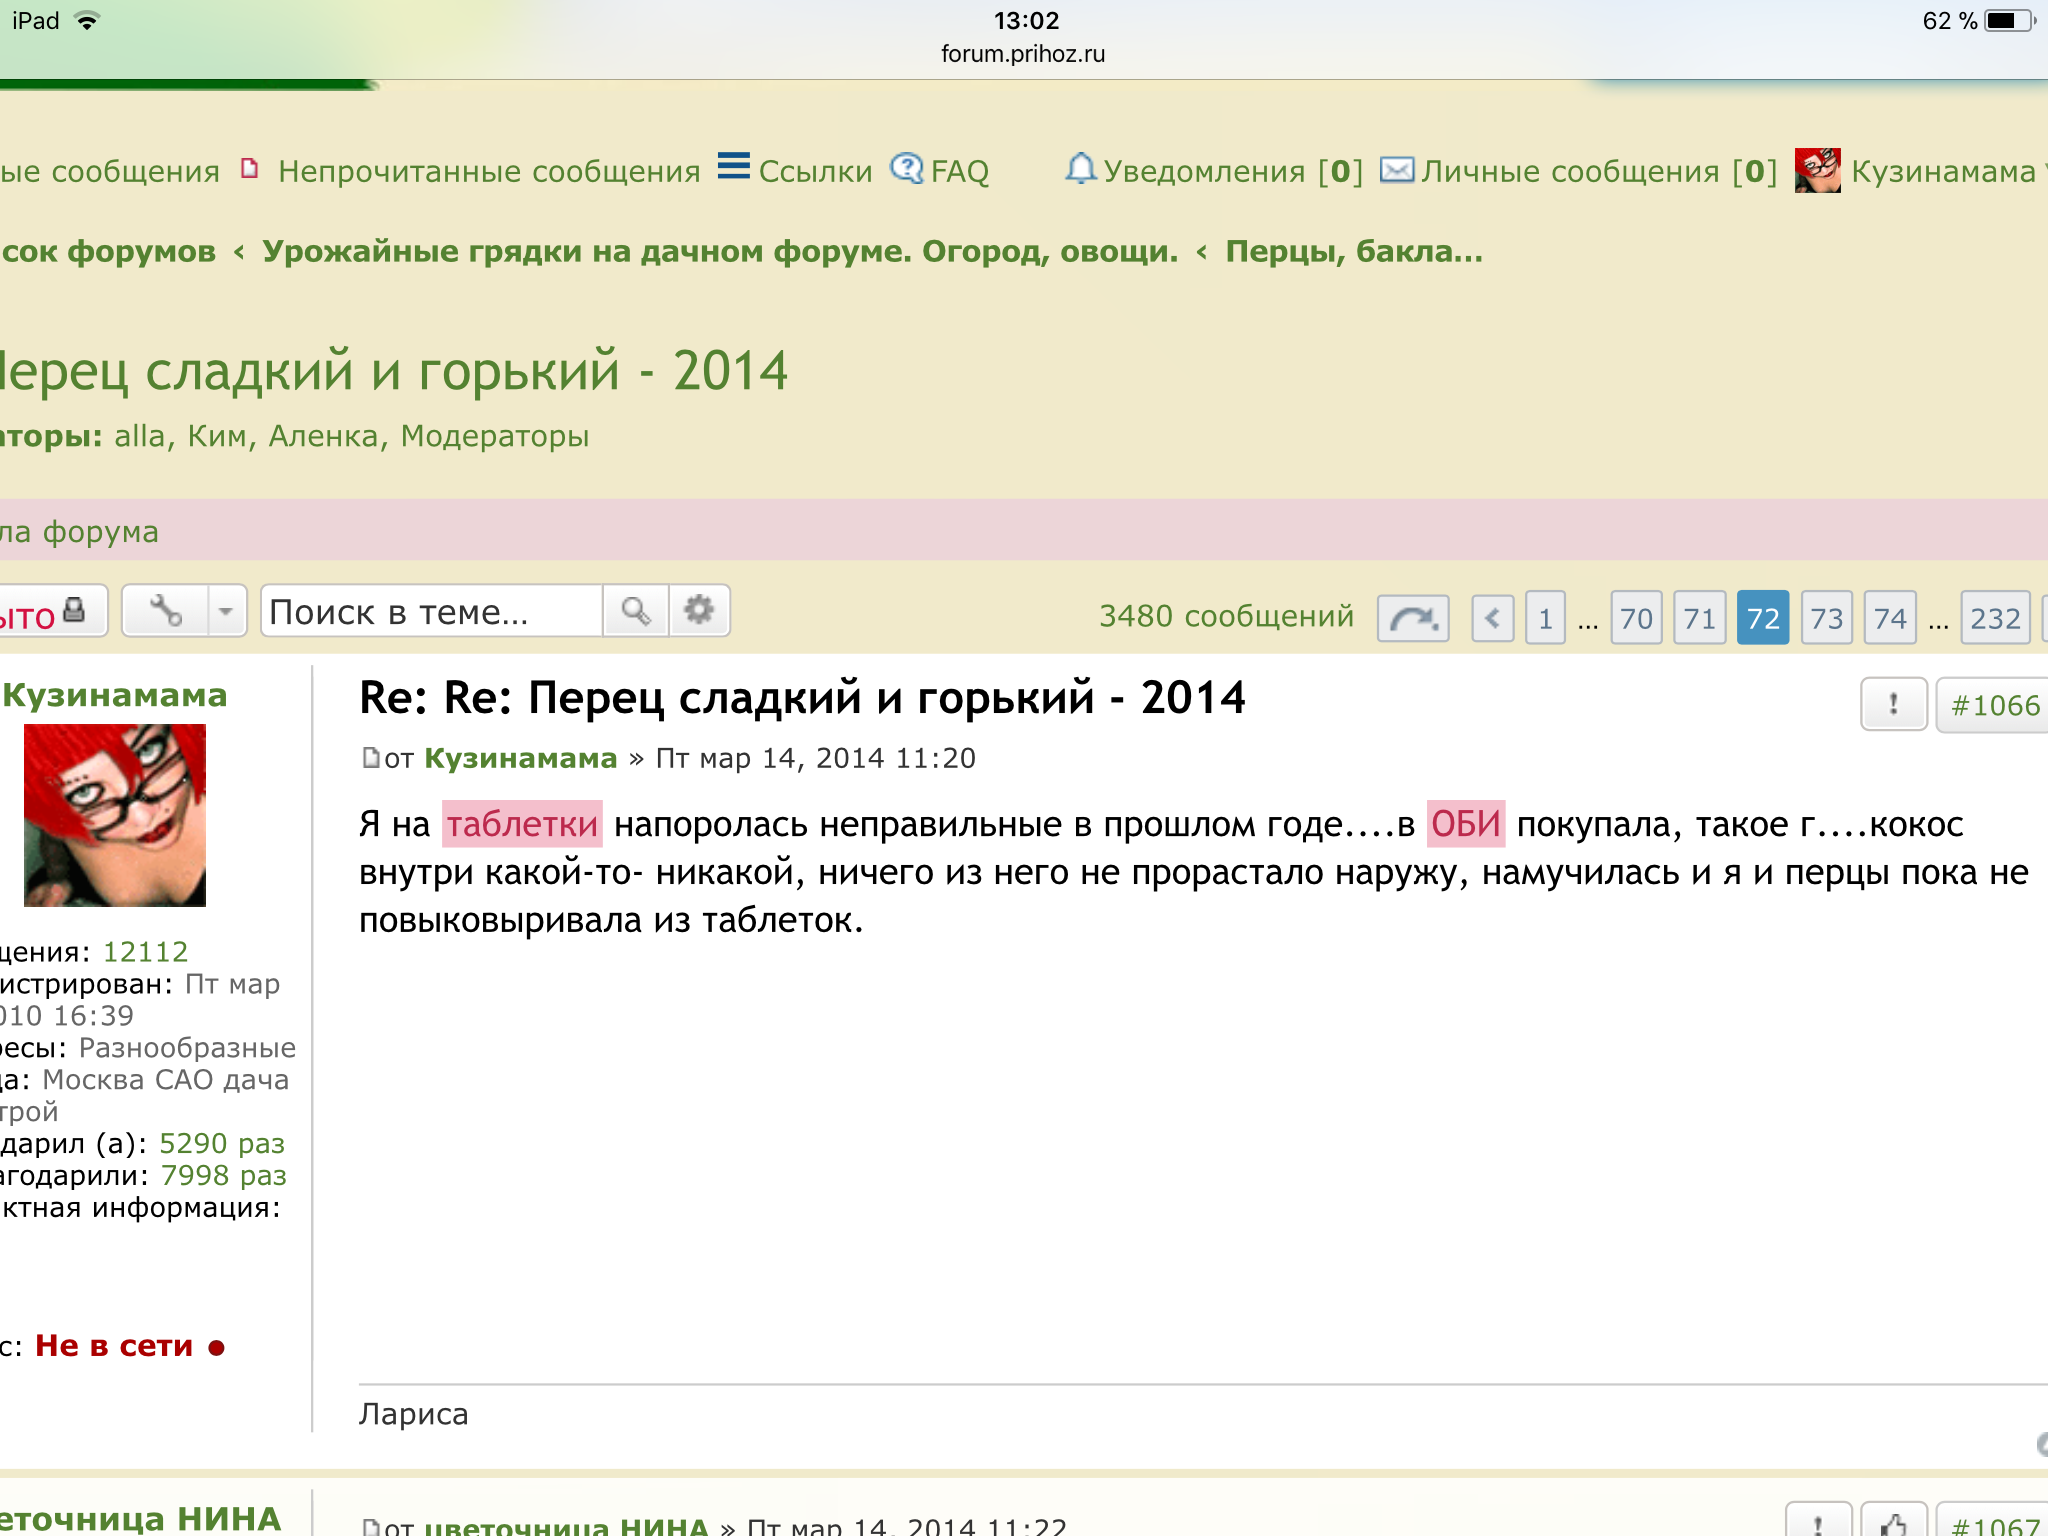Screen dimensions: 2048x1536
Task: Click the FAQ question mark icon
Action: coord(907,169)
